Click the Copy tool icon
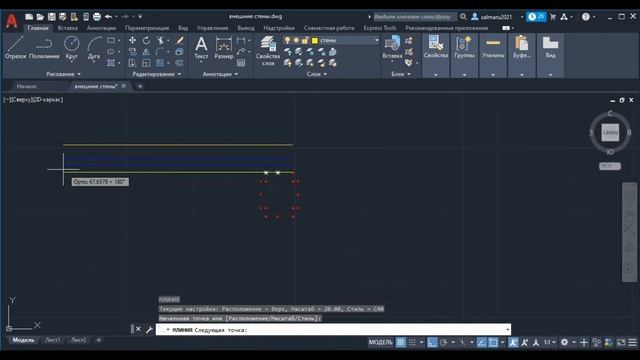The image size is (640, 360). (x=132, y=52)
